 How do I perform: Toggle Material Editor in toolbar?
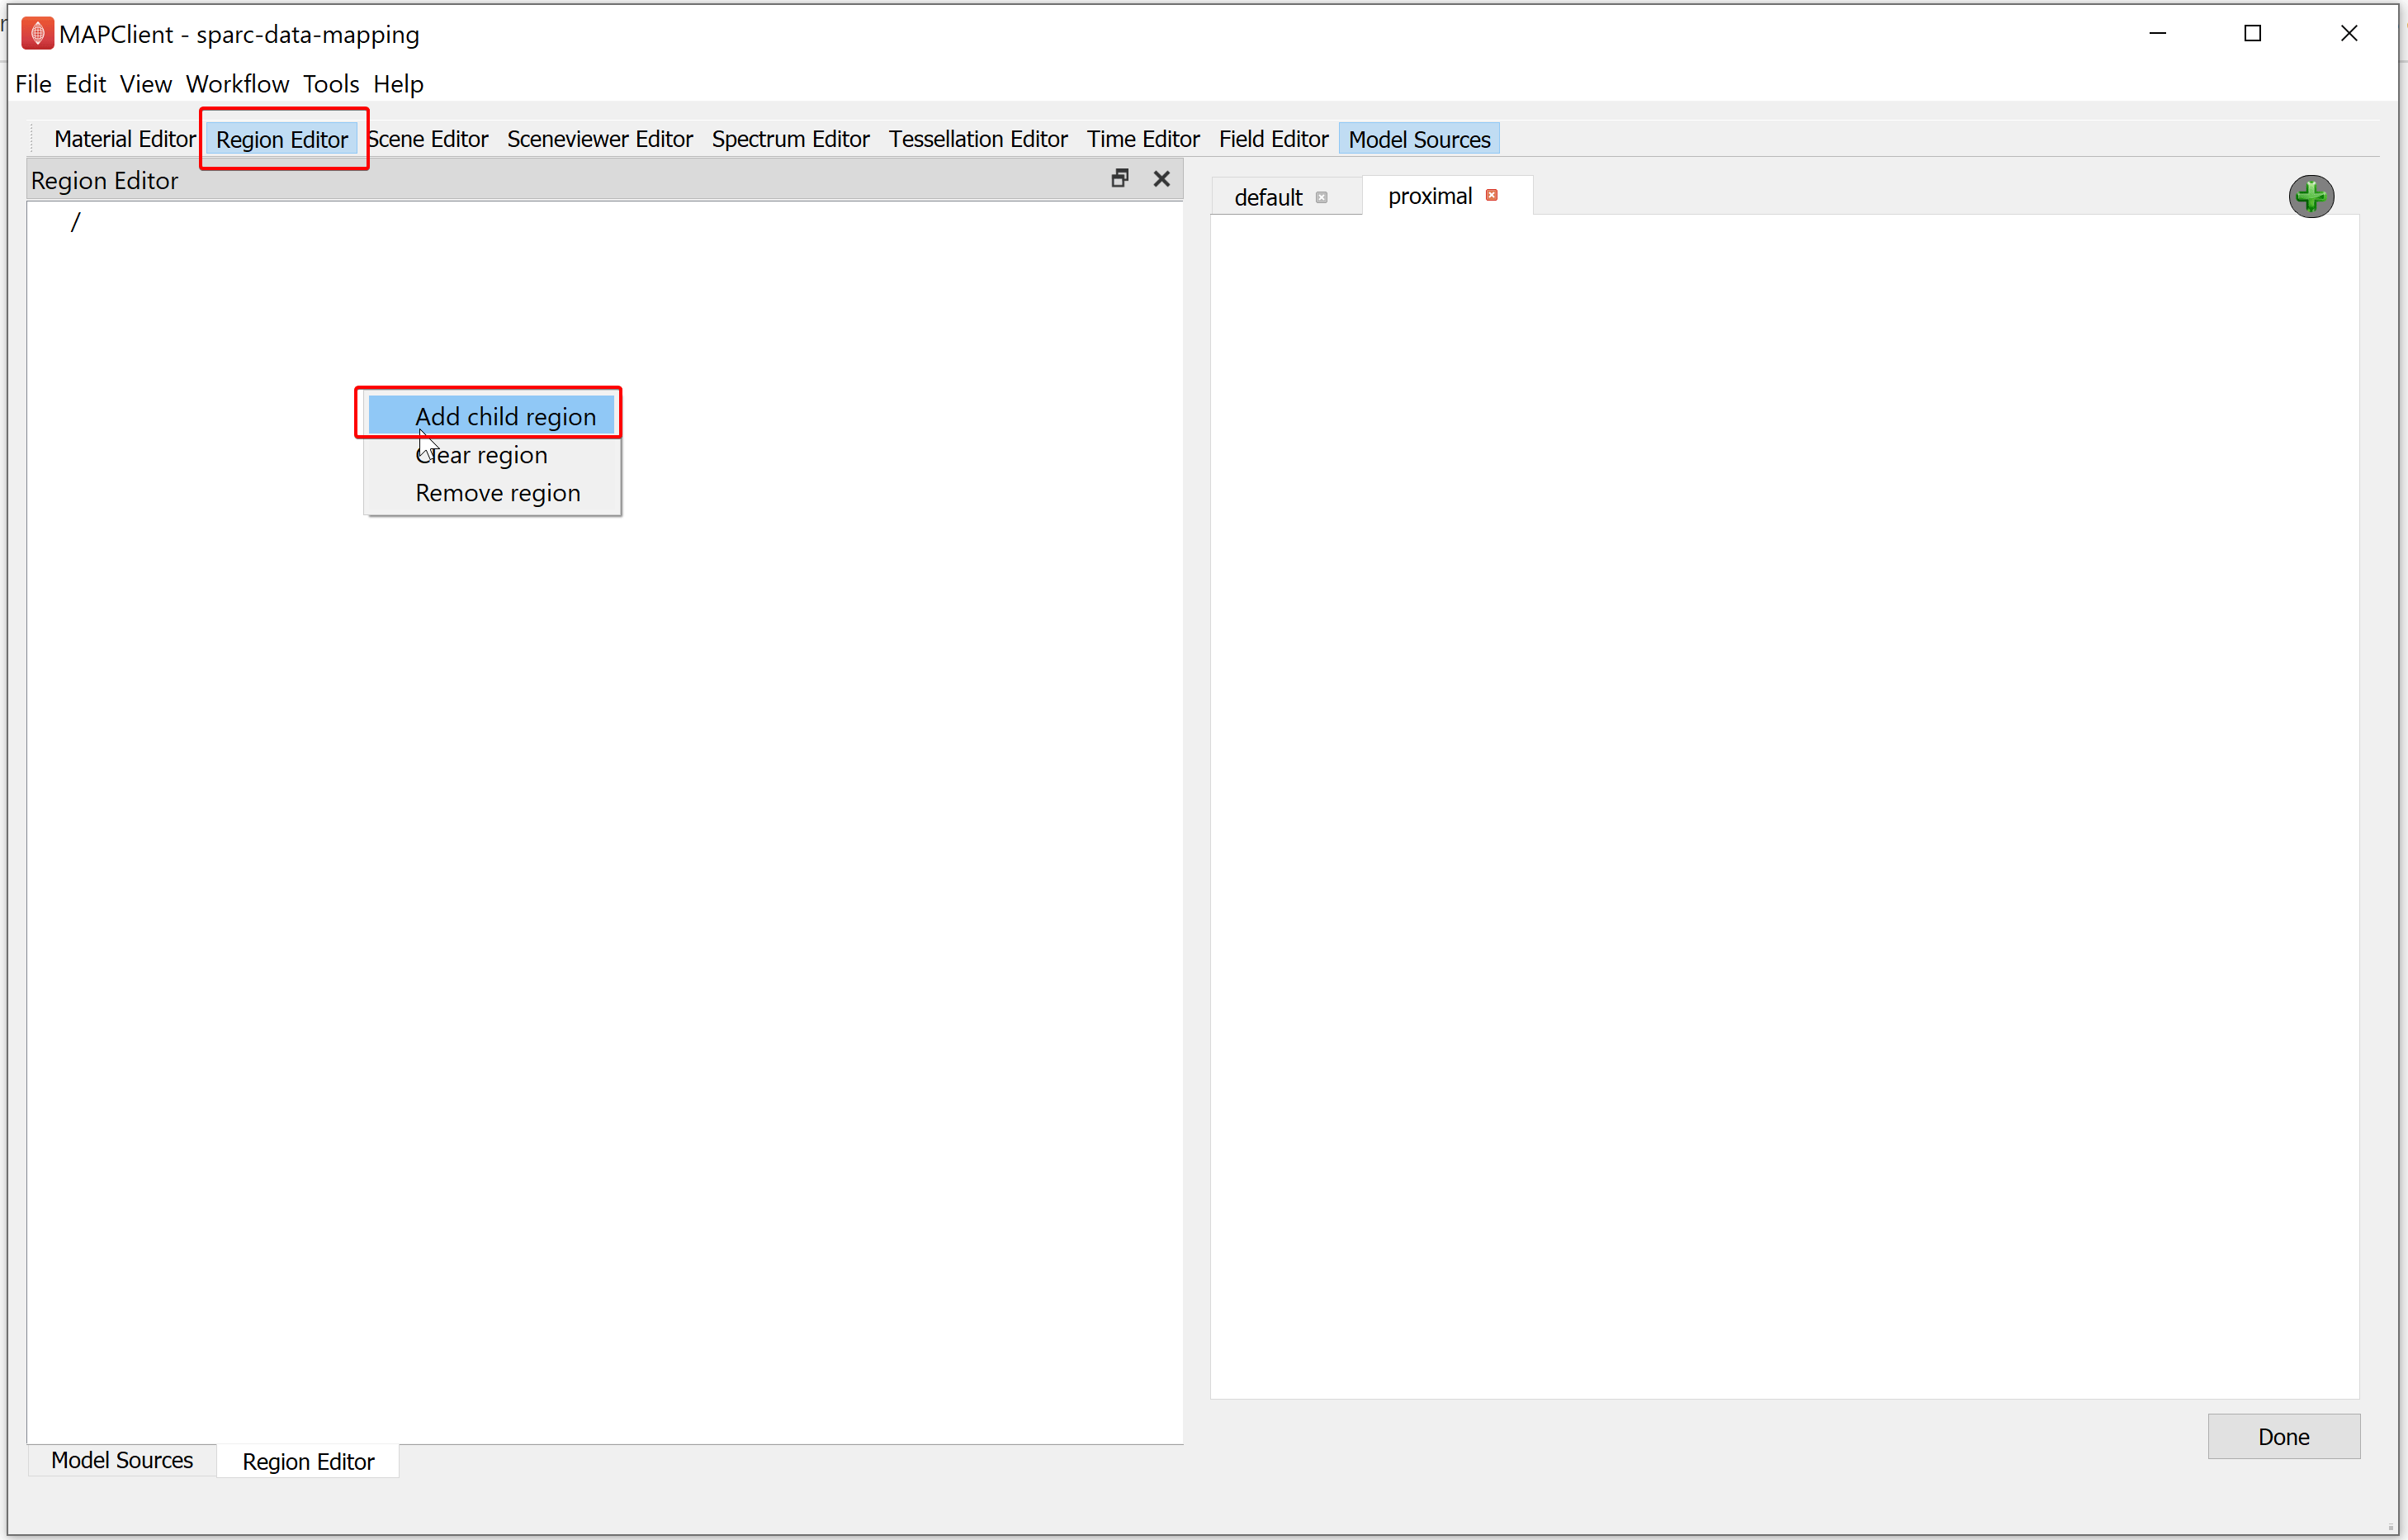(x=125, y=139)
